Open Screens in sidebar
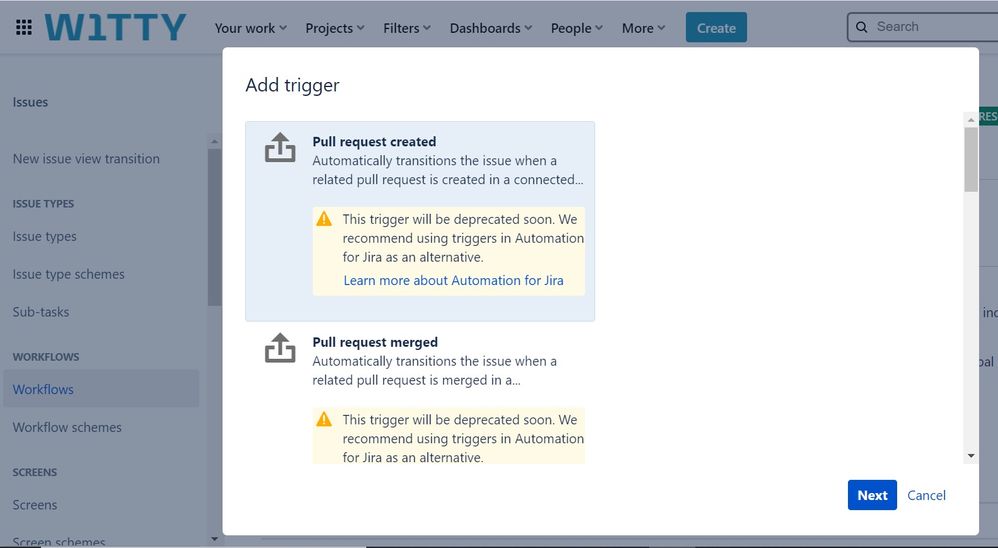Screen dimensions: 998x548 [x=35, y=505]
